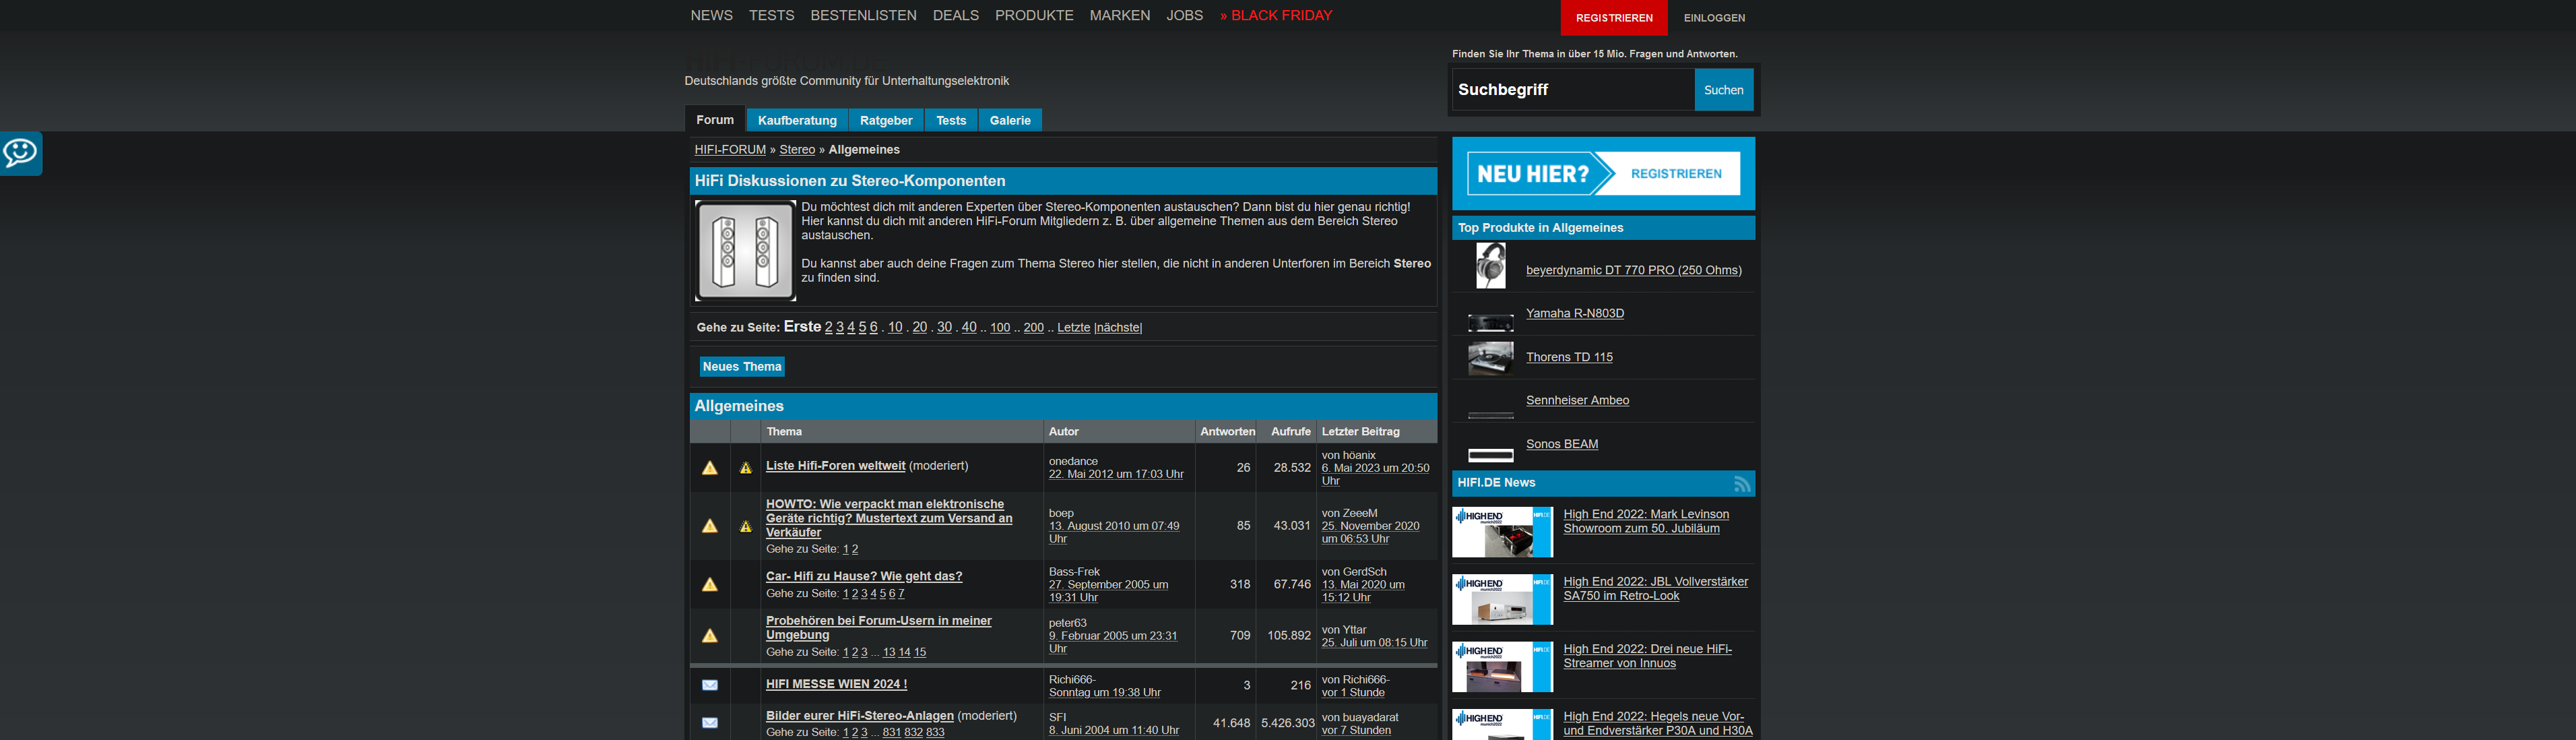
Task: Switch to the Kaufberatung tab
Action: (x=796, y=119)
